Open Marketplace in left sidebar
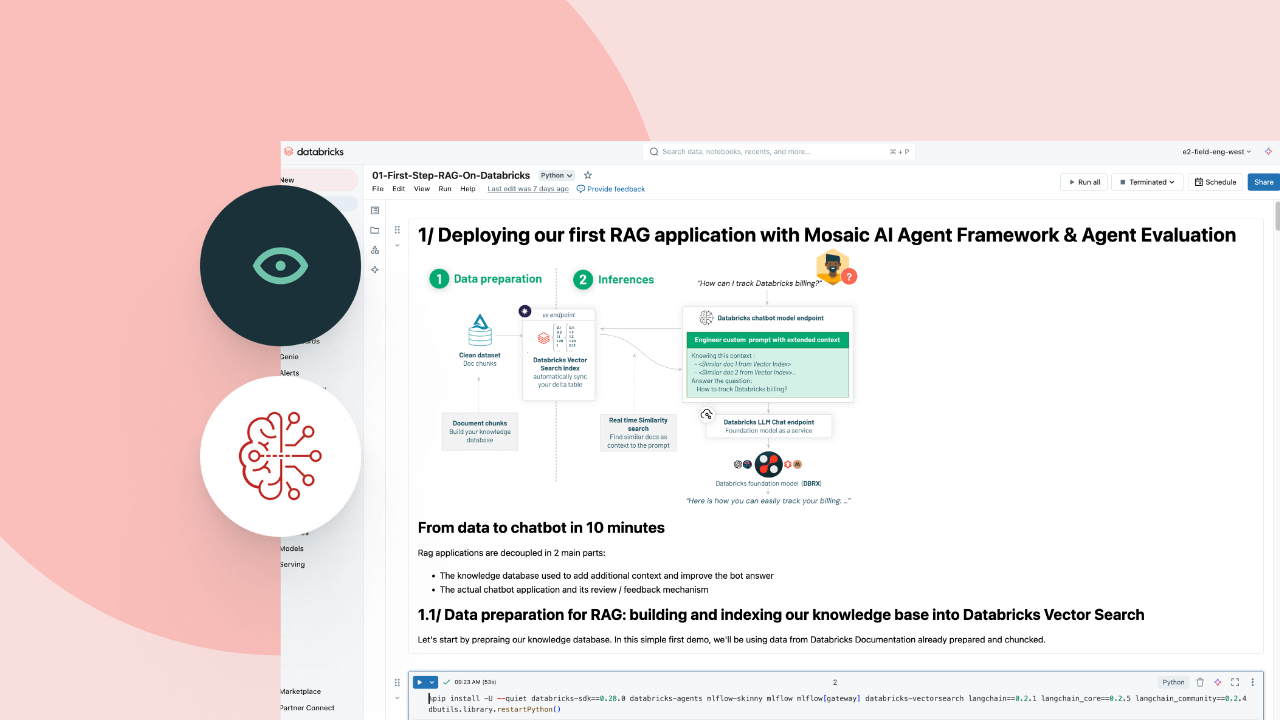1280x720 pixels. click(x=301, y=691)
